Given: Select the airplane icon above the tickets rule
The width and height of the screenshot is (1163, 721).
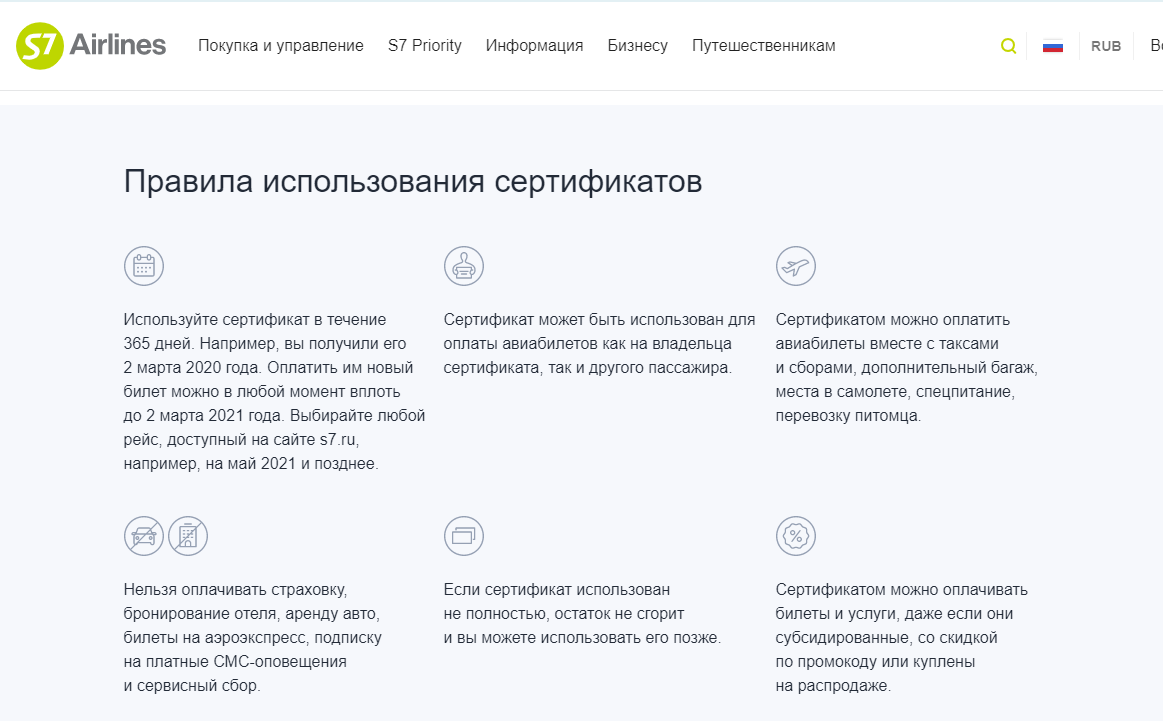Looking at the screenshot, I should (796, 266).
